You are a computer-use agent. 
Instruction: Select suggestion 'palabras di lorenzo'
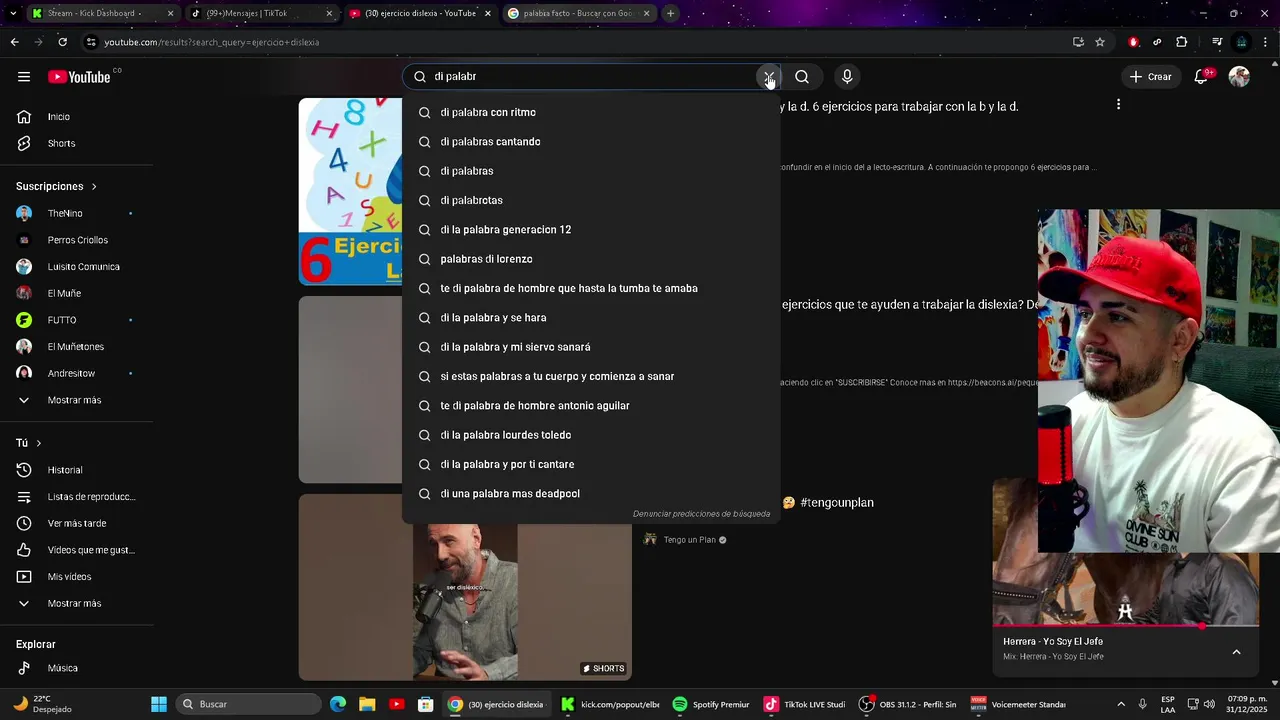pos(591,259)
